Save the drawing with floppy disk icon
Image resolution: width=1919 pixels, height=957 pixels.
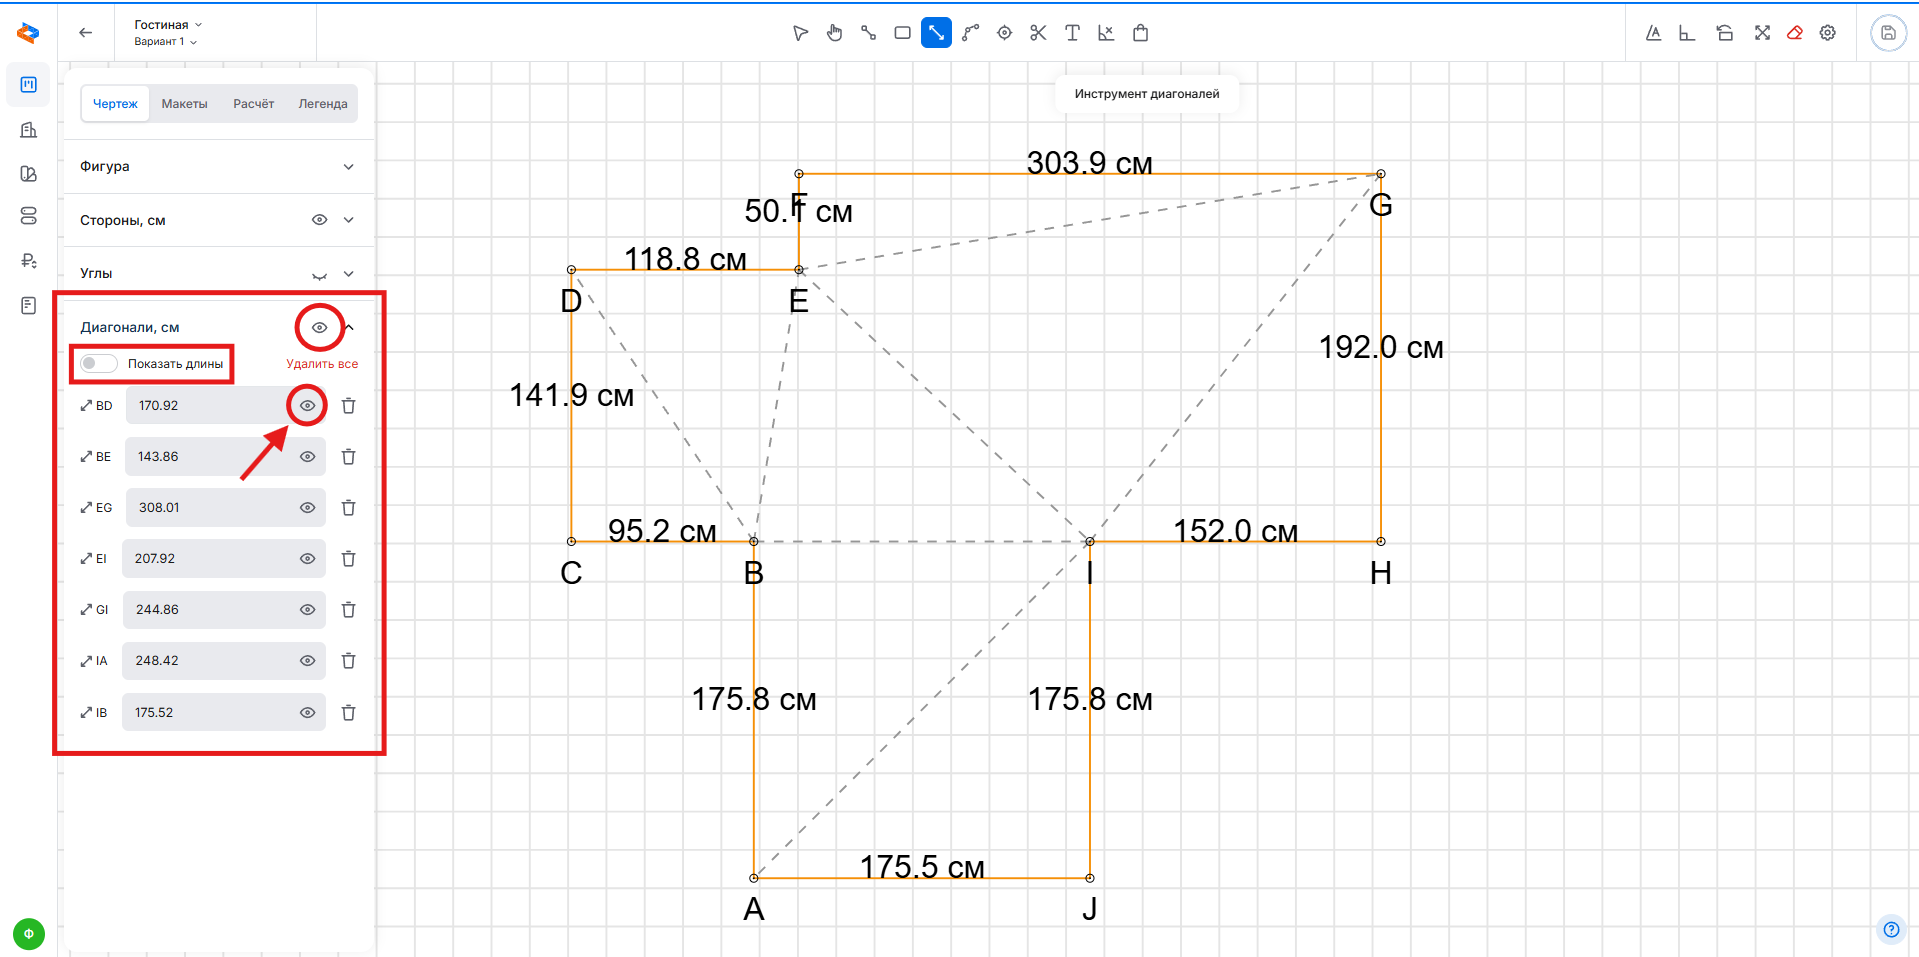pyautogui.click(x=1888, y=33)
